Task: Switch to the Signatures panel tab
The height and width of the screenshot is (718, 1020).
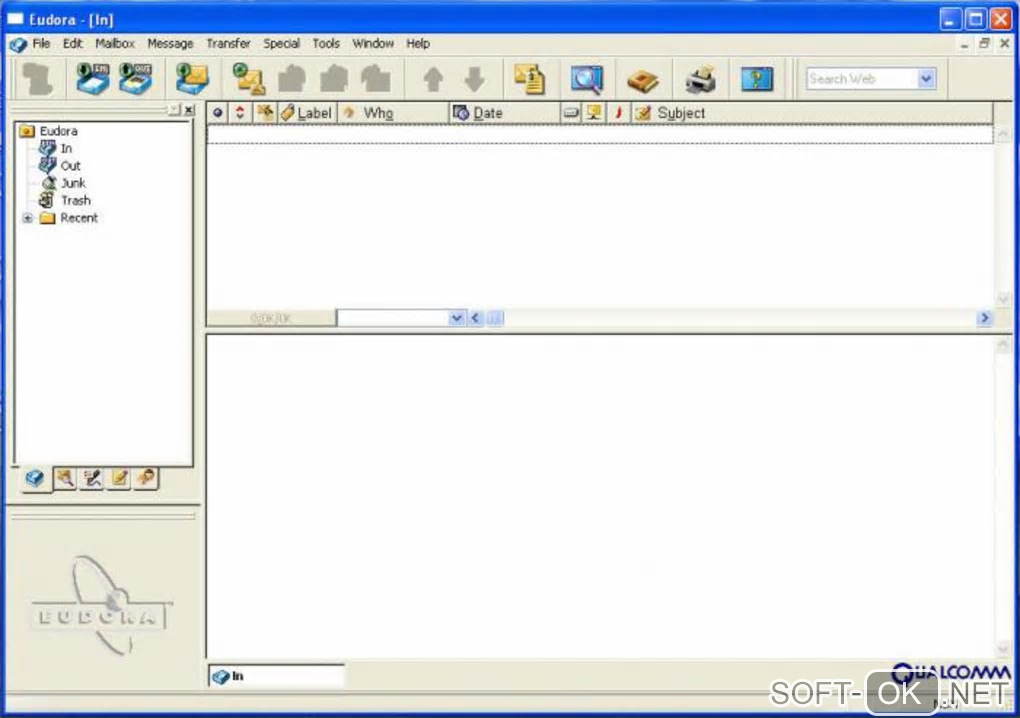Action: [x=92, y=479]
